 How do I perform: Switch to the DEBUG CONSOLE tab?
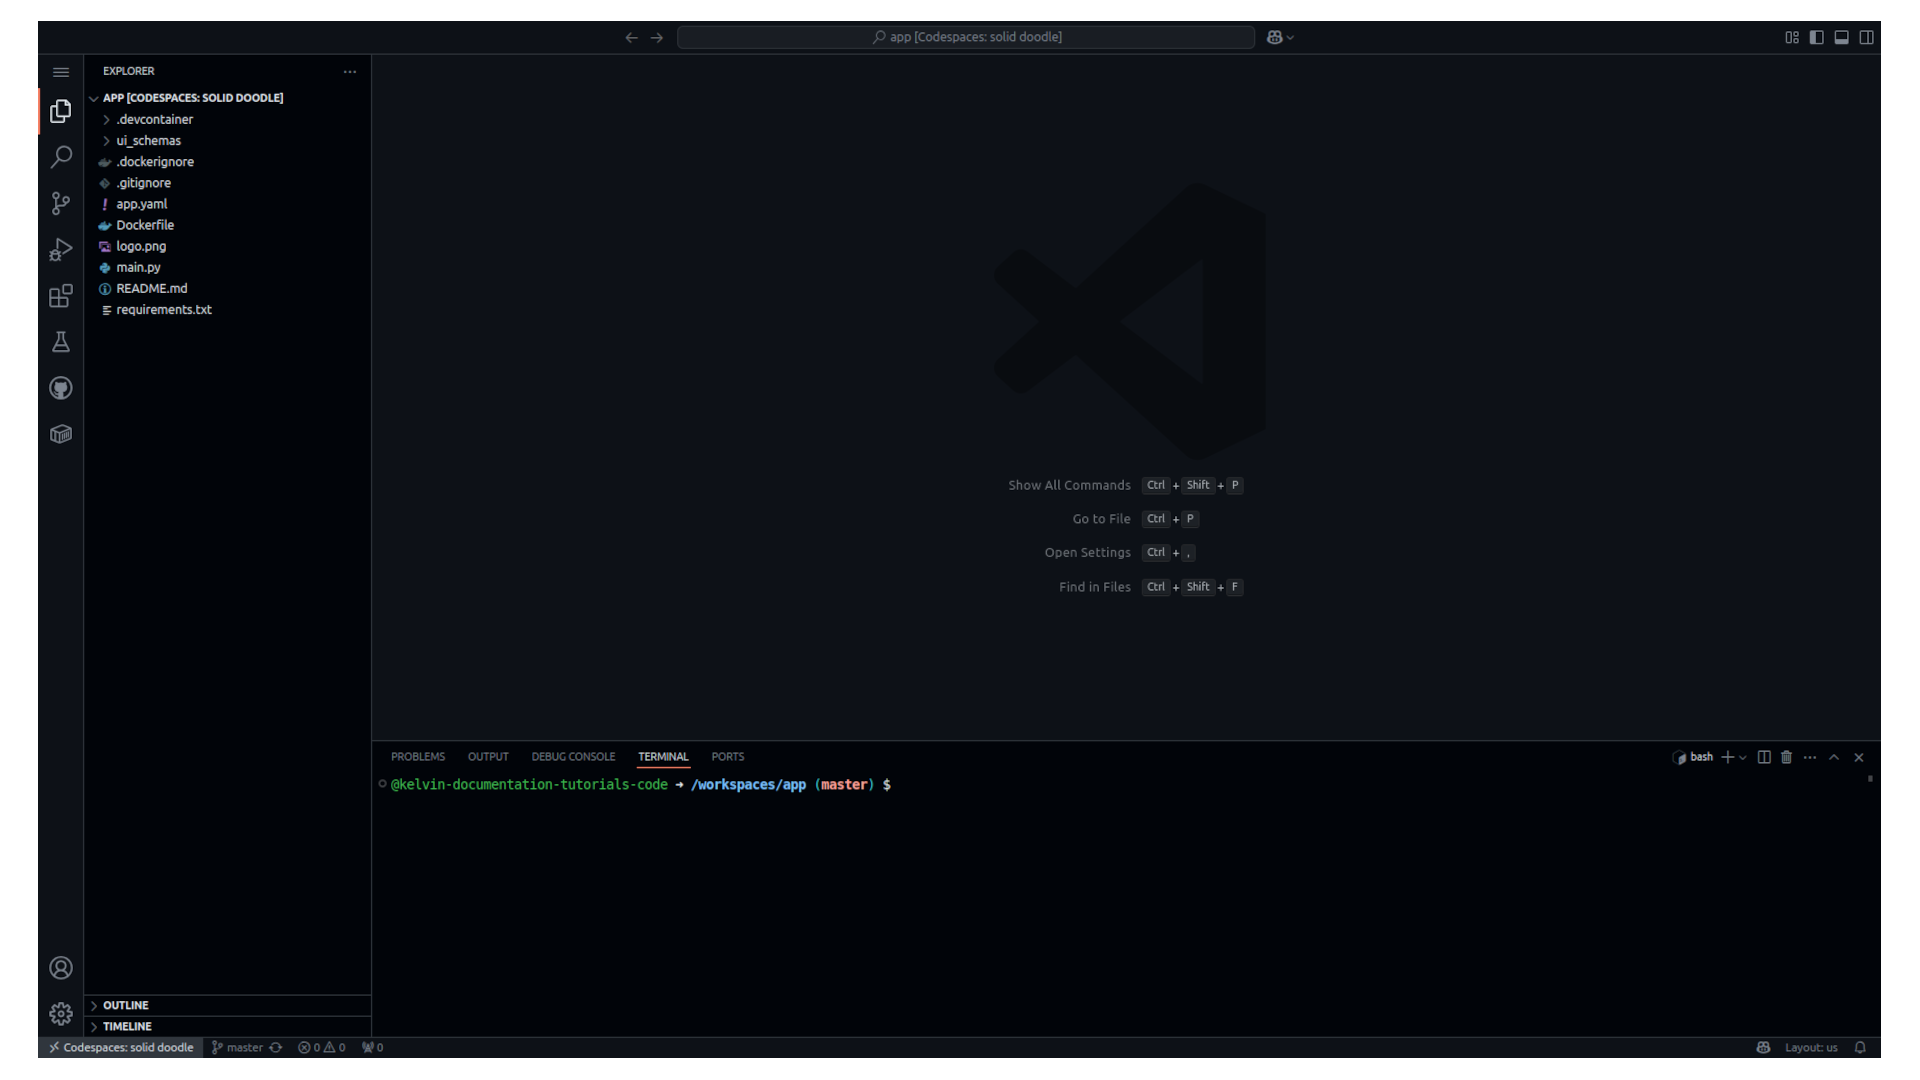tap(573, 757)
